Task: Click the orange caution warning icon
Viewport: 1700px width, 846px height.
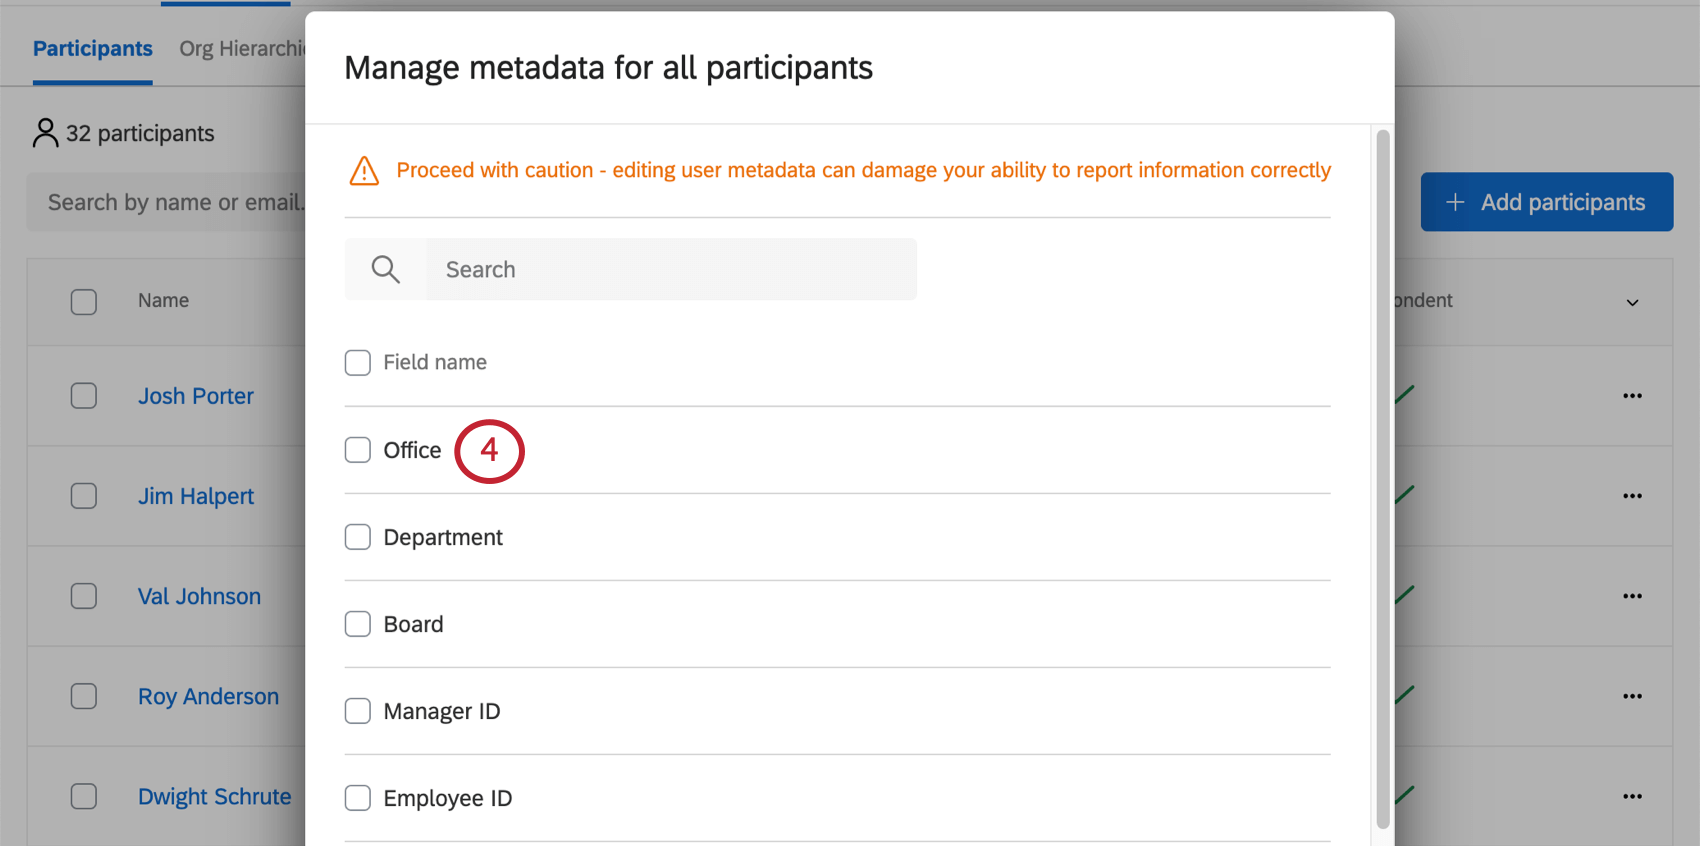Action: [x=364, y=171]
